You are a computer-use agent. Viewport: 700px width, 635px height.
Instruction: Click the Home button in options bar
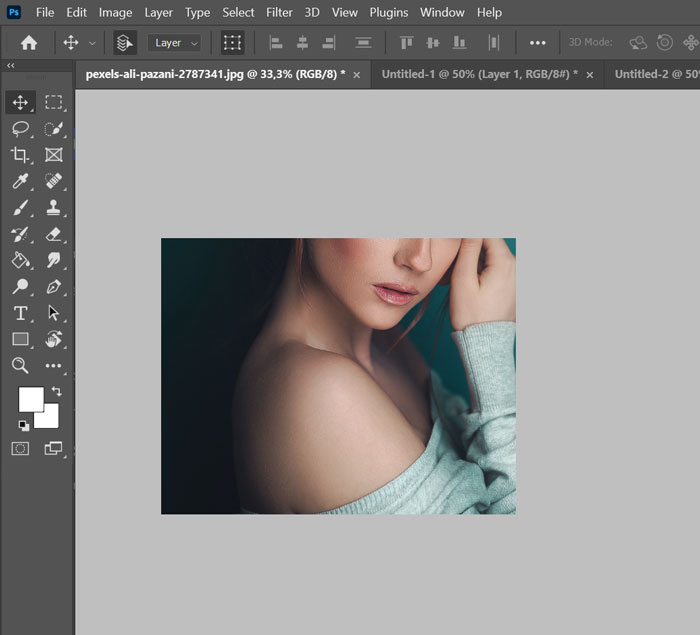coord(29,43)
